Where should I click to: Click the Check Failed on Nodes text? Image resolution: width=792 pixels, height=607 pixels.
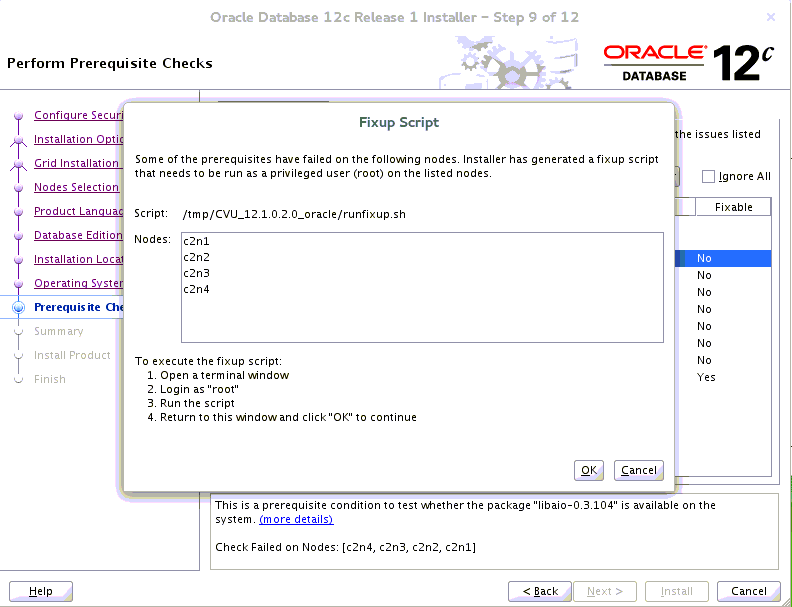345,547
